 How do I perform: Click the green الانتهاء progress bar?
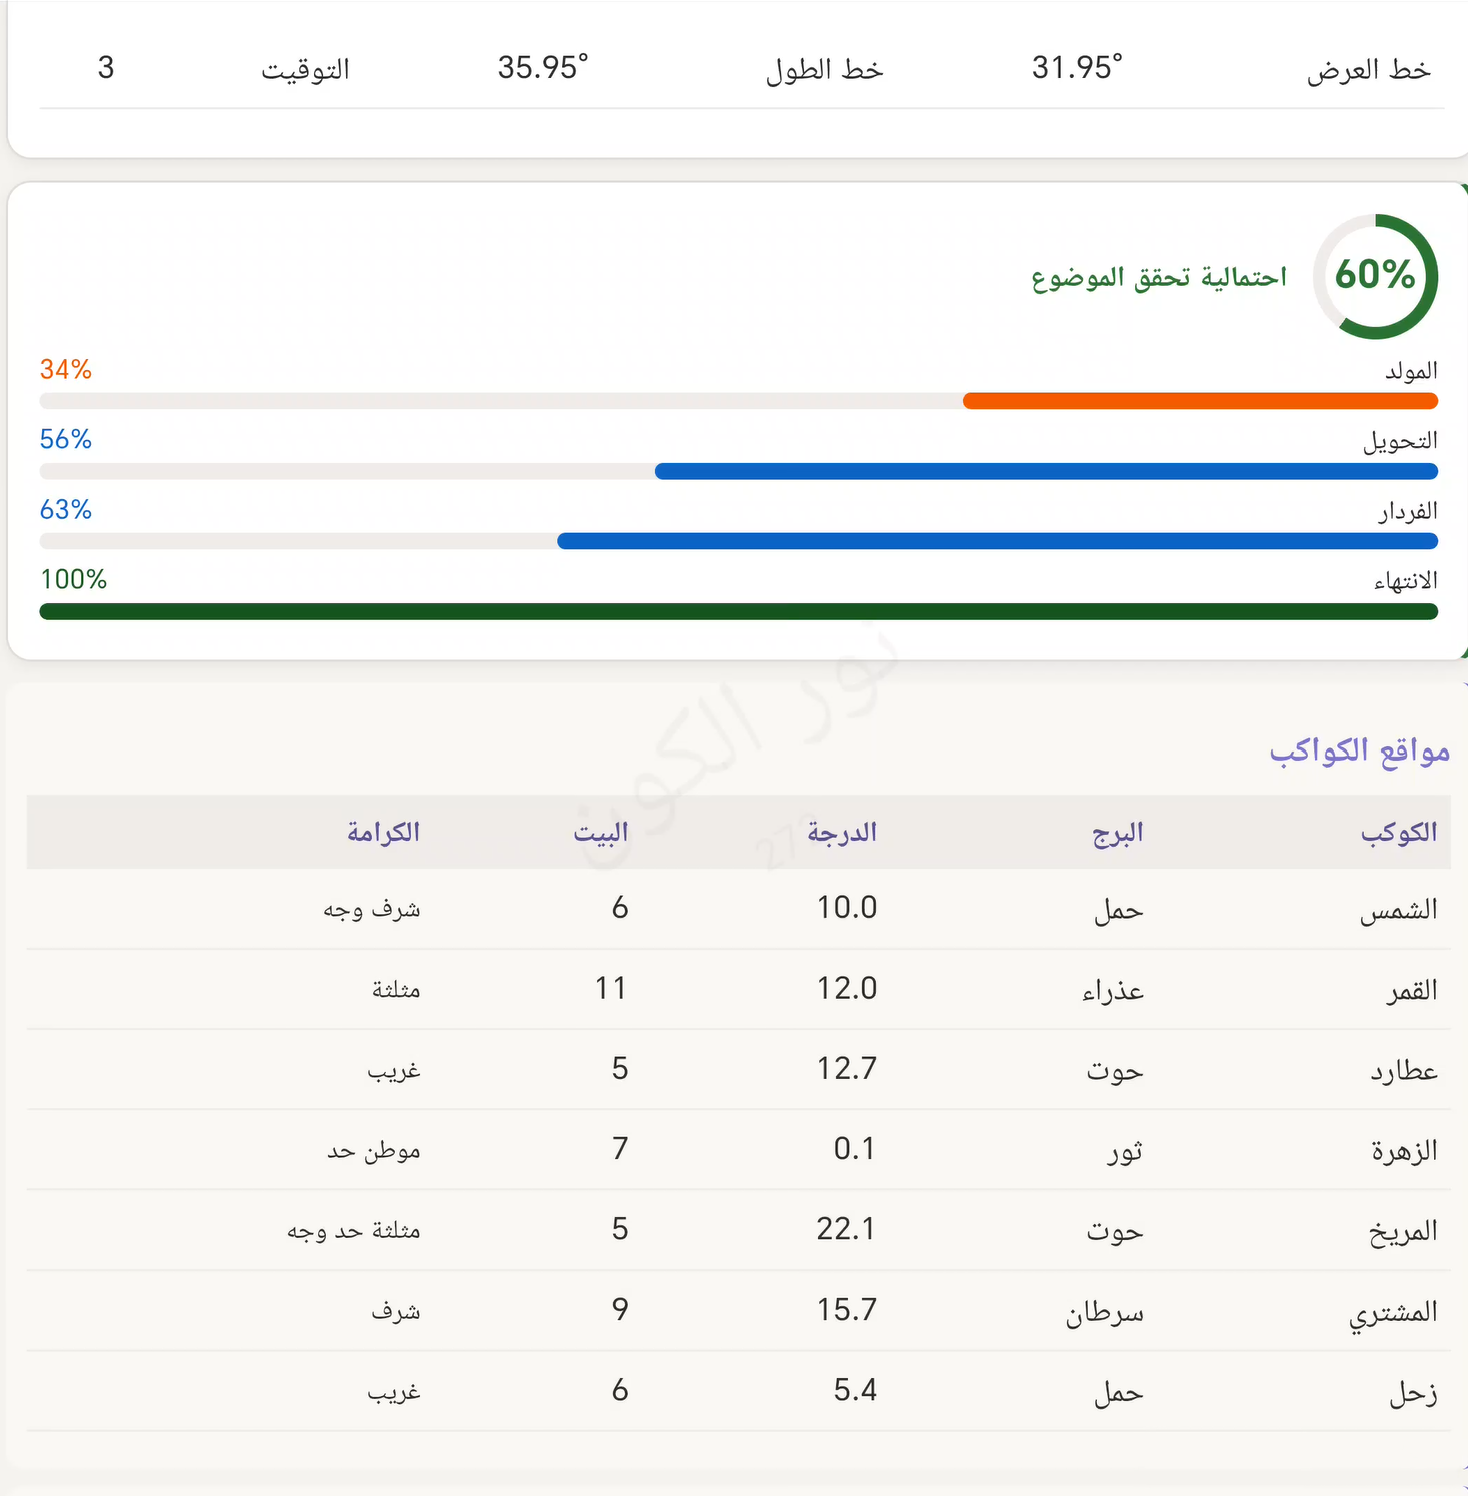738,611
